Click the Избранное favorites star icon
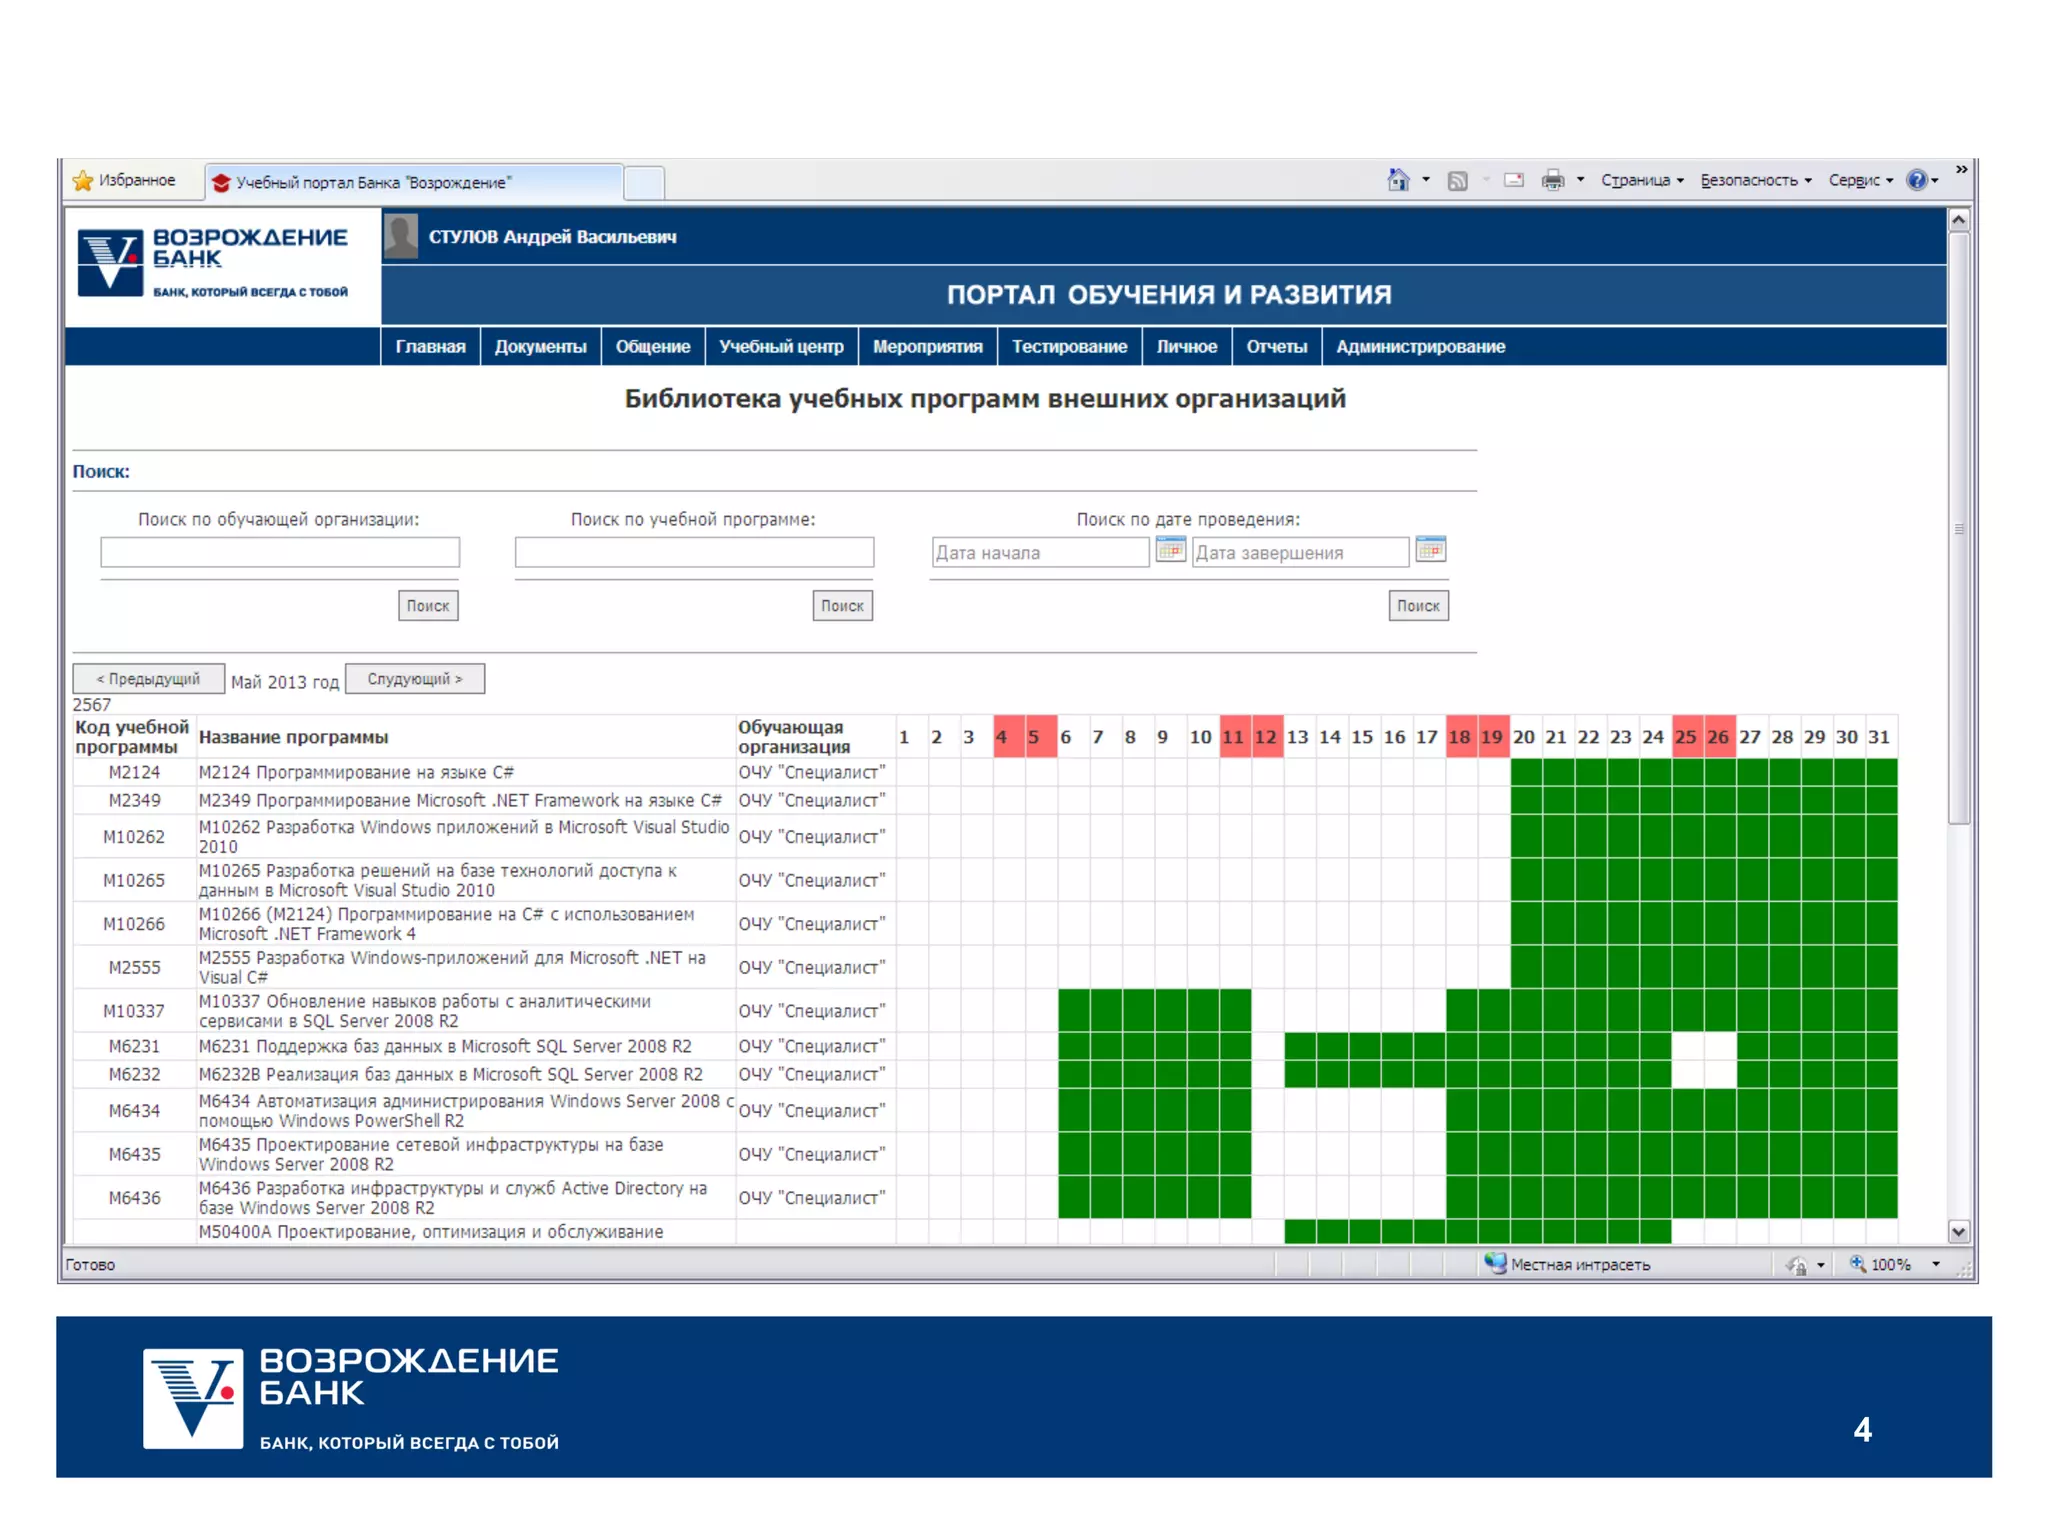This screenshot has width=2048, height=1536. (x=84, y=181)
